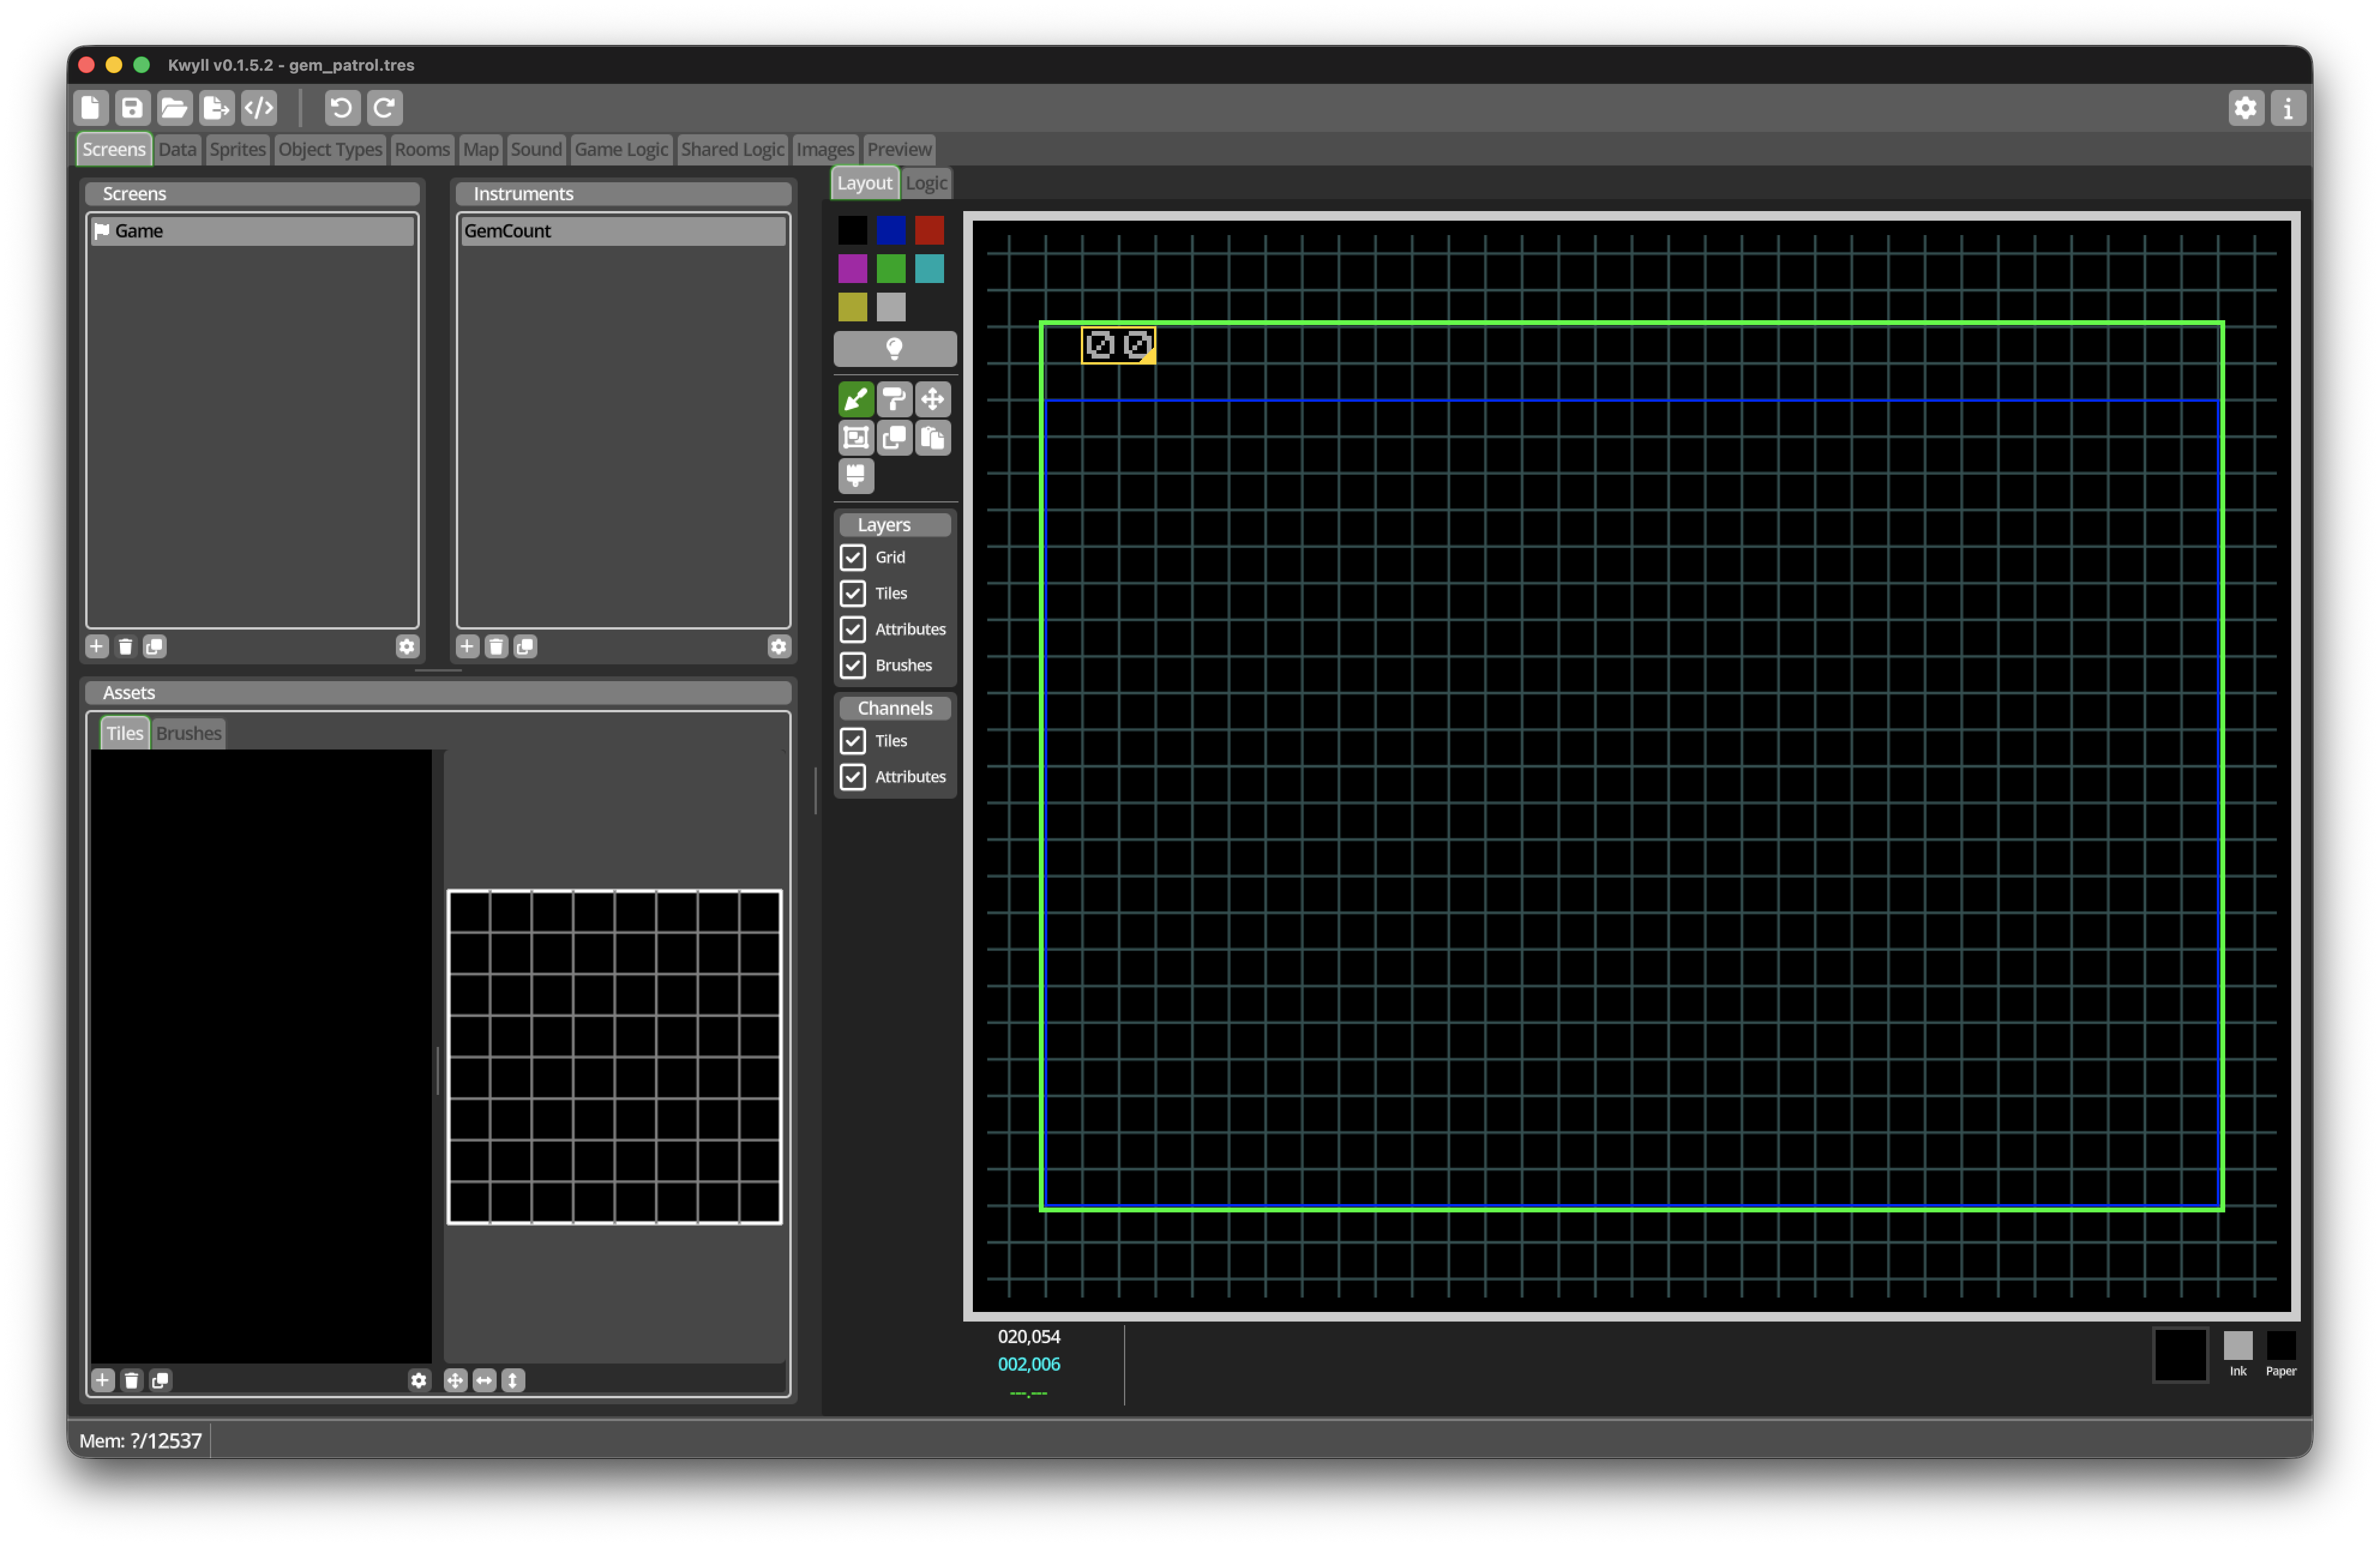The height and width of the screenshot is (1547, 2380).
Task: Export the project with the export icon
Action: (216, 108)
